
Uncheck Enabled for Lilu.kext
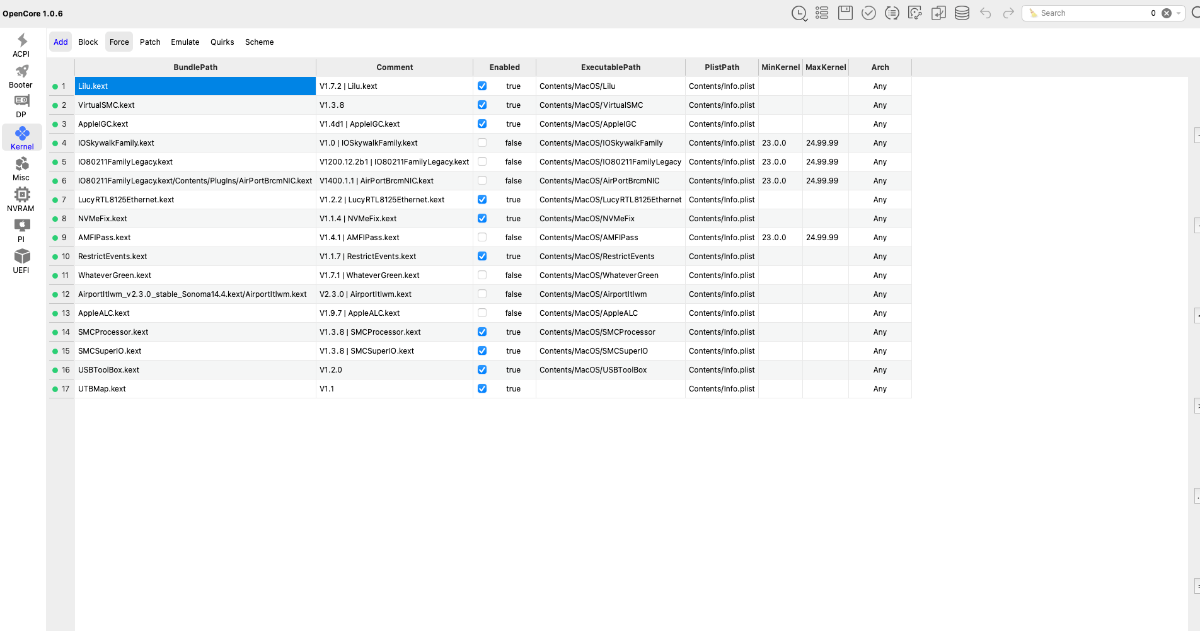coord(482,86)
